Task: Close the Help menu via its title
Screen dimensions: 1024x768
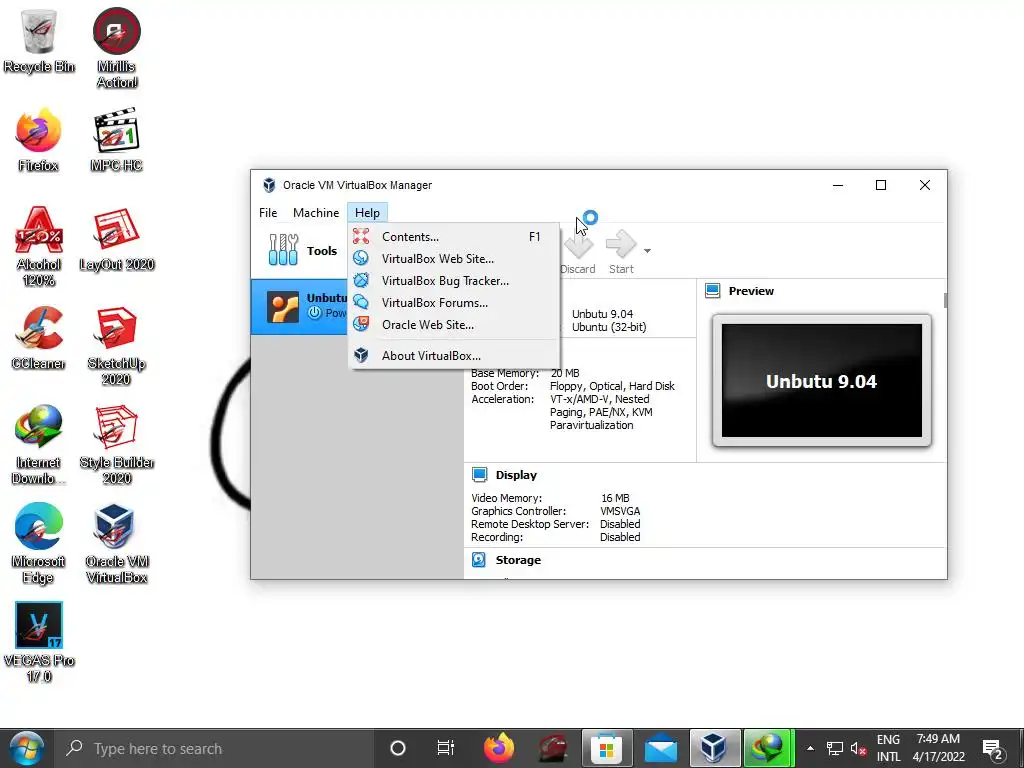Action: click(367, 213)
